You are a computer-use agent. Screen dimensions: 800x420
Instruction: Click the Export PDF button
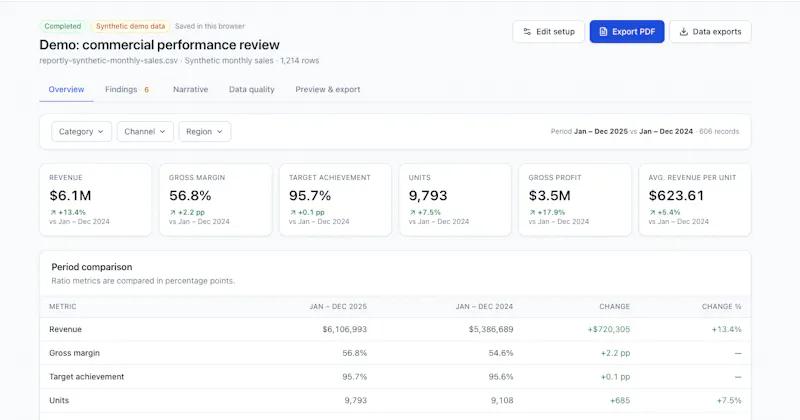(x=627, y=32)
